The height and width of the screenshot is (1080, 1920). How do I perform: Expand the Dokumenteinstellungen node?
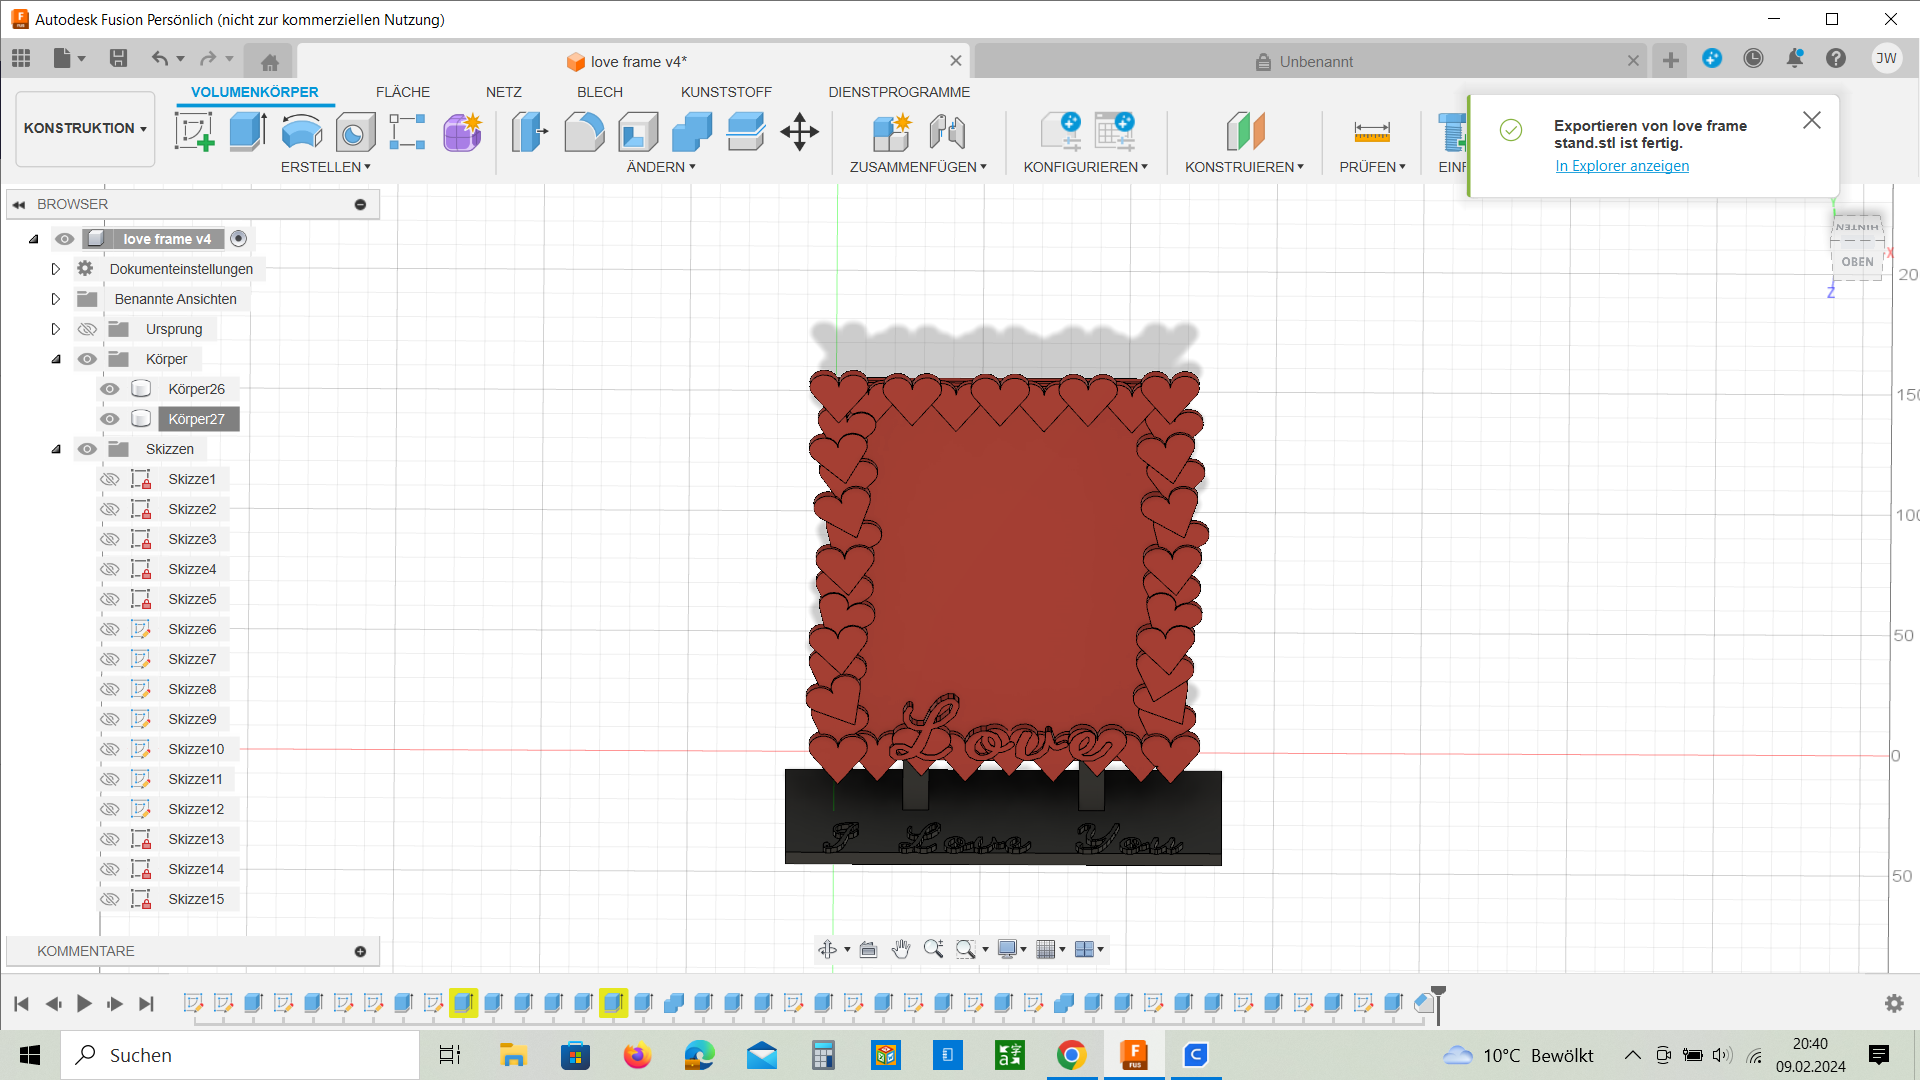(56, 269)
